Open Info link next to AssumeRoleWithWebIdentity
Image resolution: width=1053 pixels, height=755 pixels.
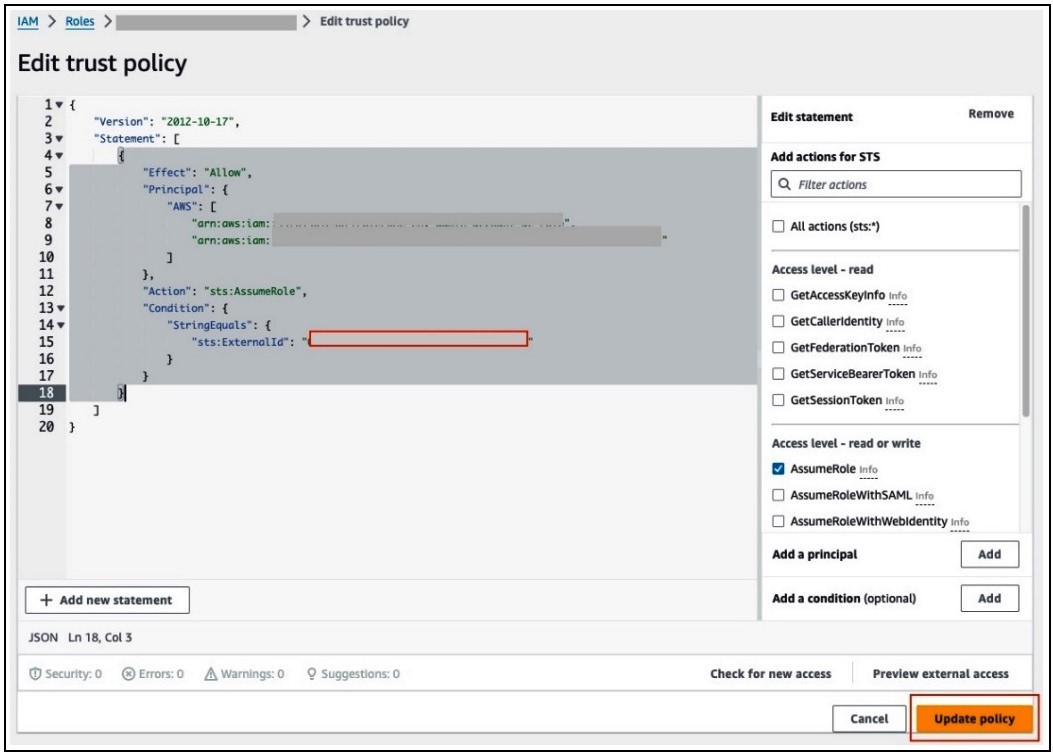[x=960, y=522]
